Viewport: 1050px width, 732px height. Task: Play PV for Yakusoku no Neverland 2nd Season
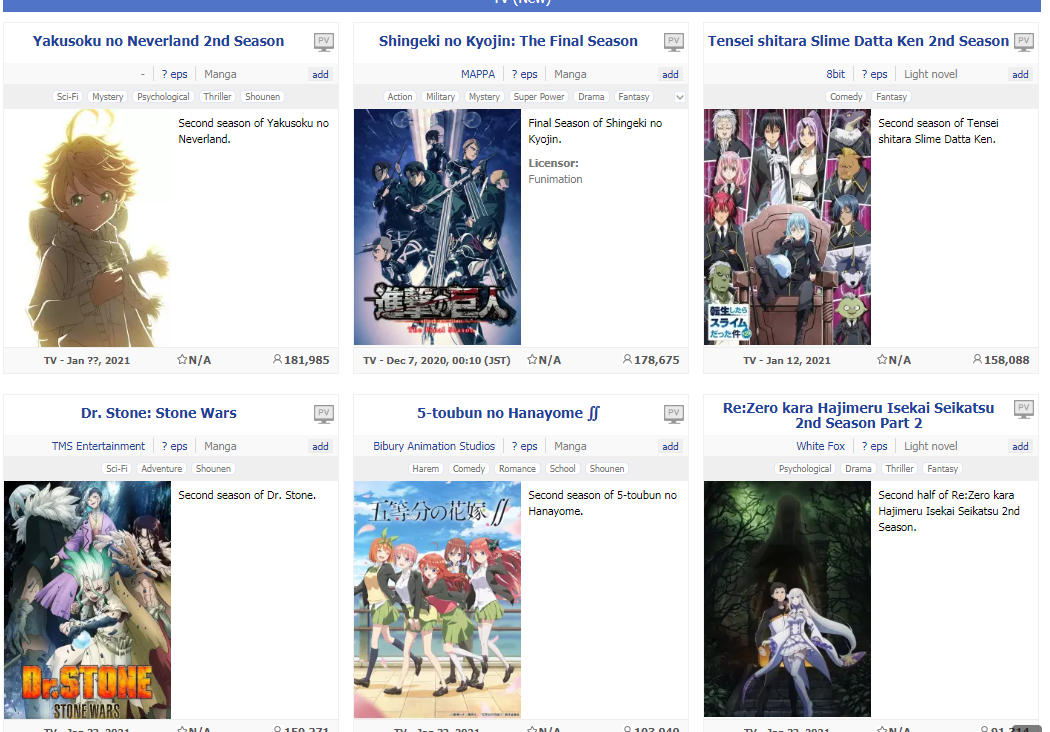[323, 42]
